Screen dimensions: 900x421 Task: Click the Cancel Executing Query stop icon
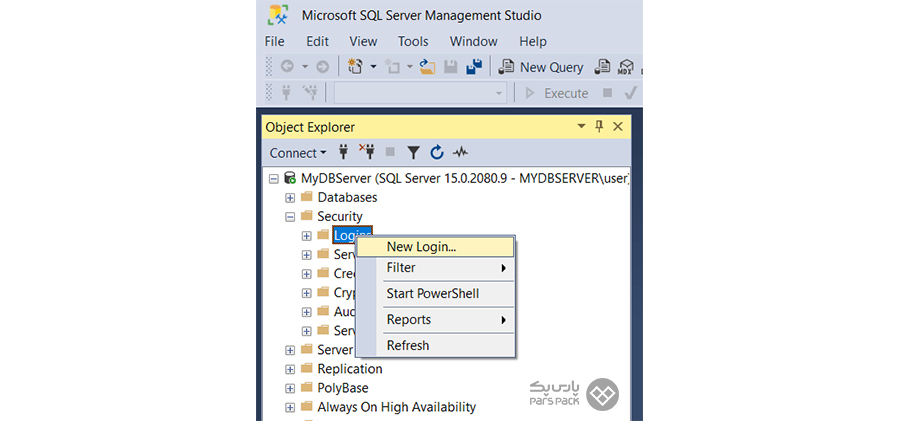pyautogui.click(x=607, y=92)
